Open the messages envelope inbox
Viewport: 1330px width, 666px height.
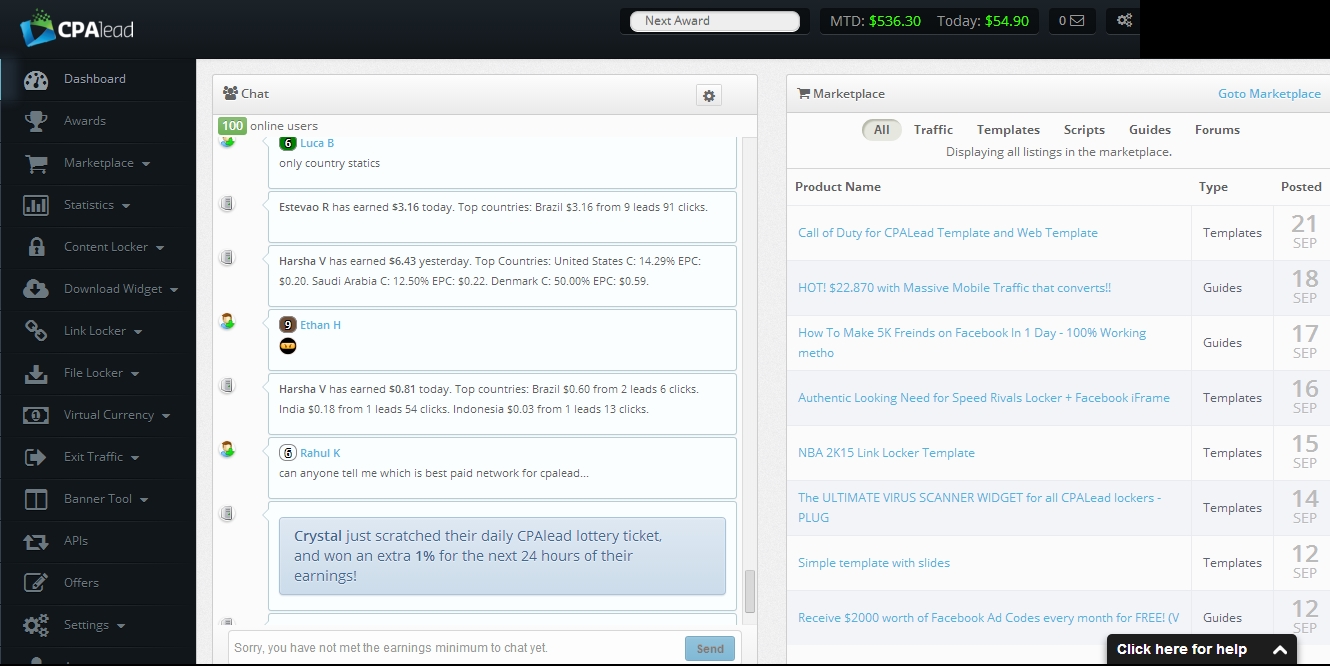pyautogui.click(x=1072, y=21)
